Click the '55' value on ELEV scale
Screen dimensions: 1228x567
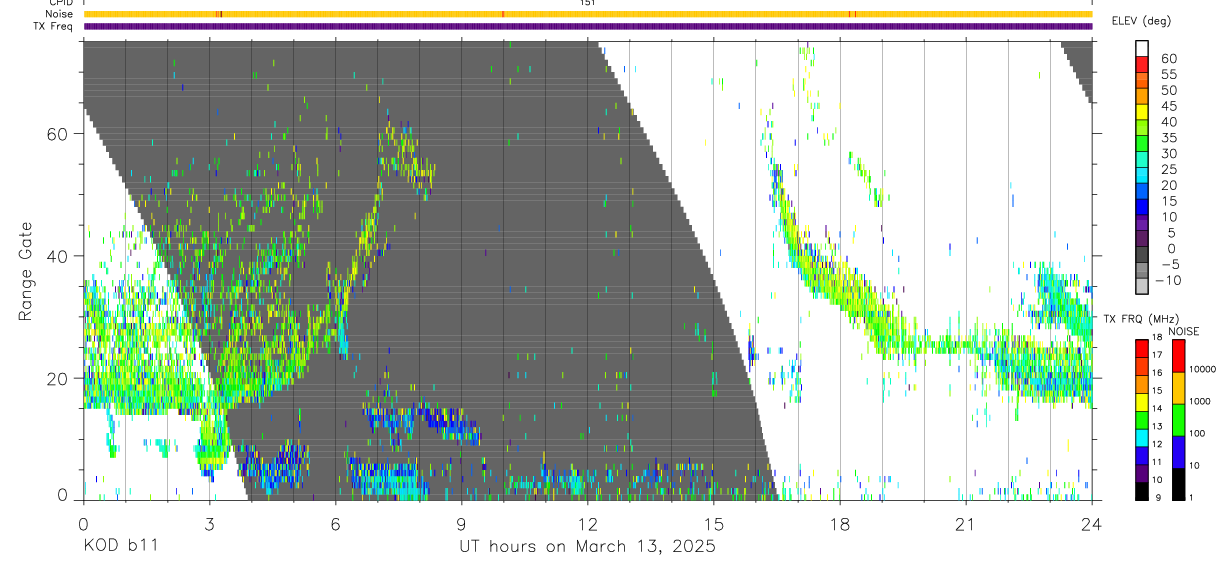pos(1170,75)
